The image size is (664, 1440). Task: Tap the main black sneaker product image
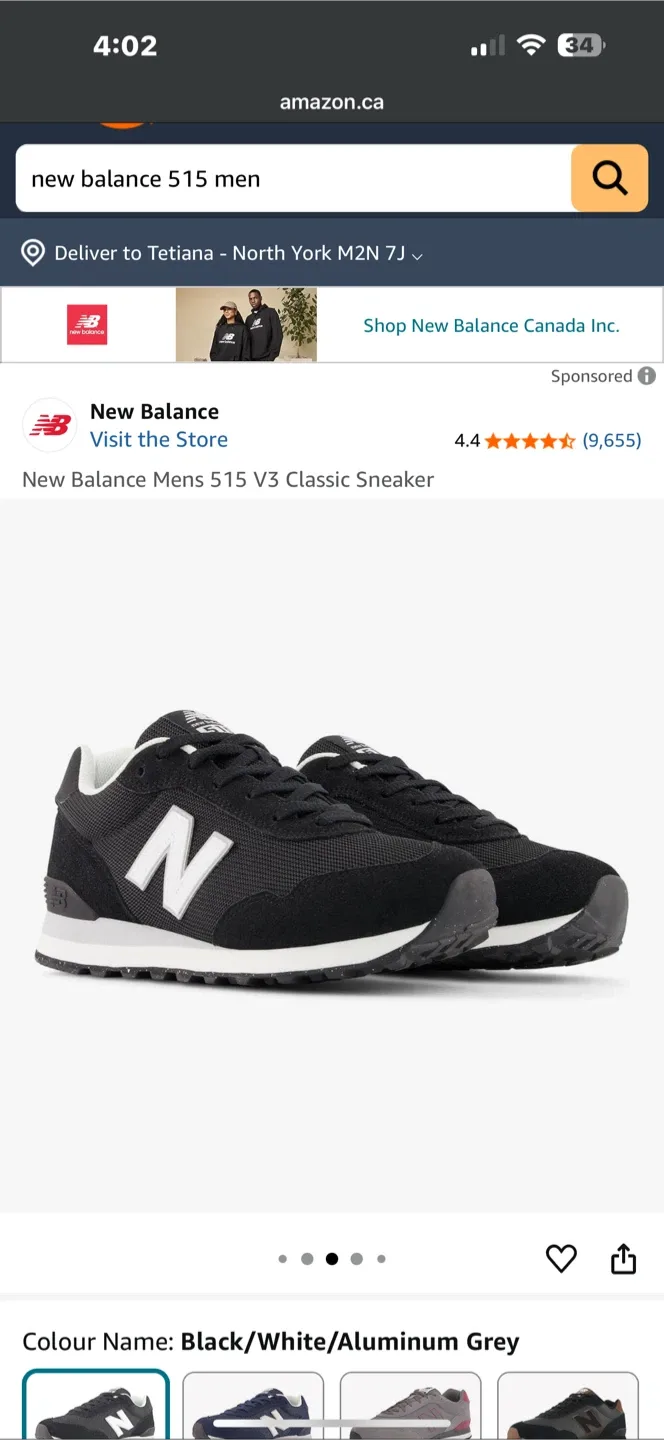point(332,855)
